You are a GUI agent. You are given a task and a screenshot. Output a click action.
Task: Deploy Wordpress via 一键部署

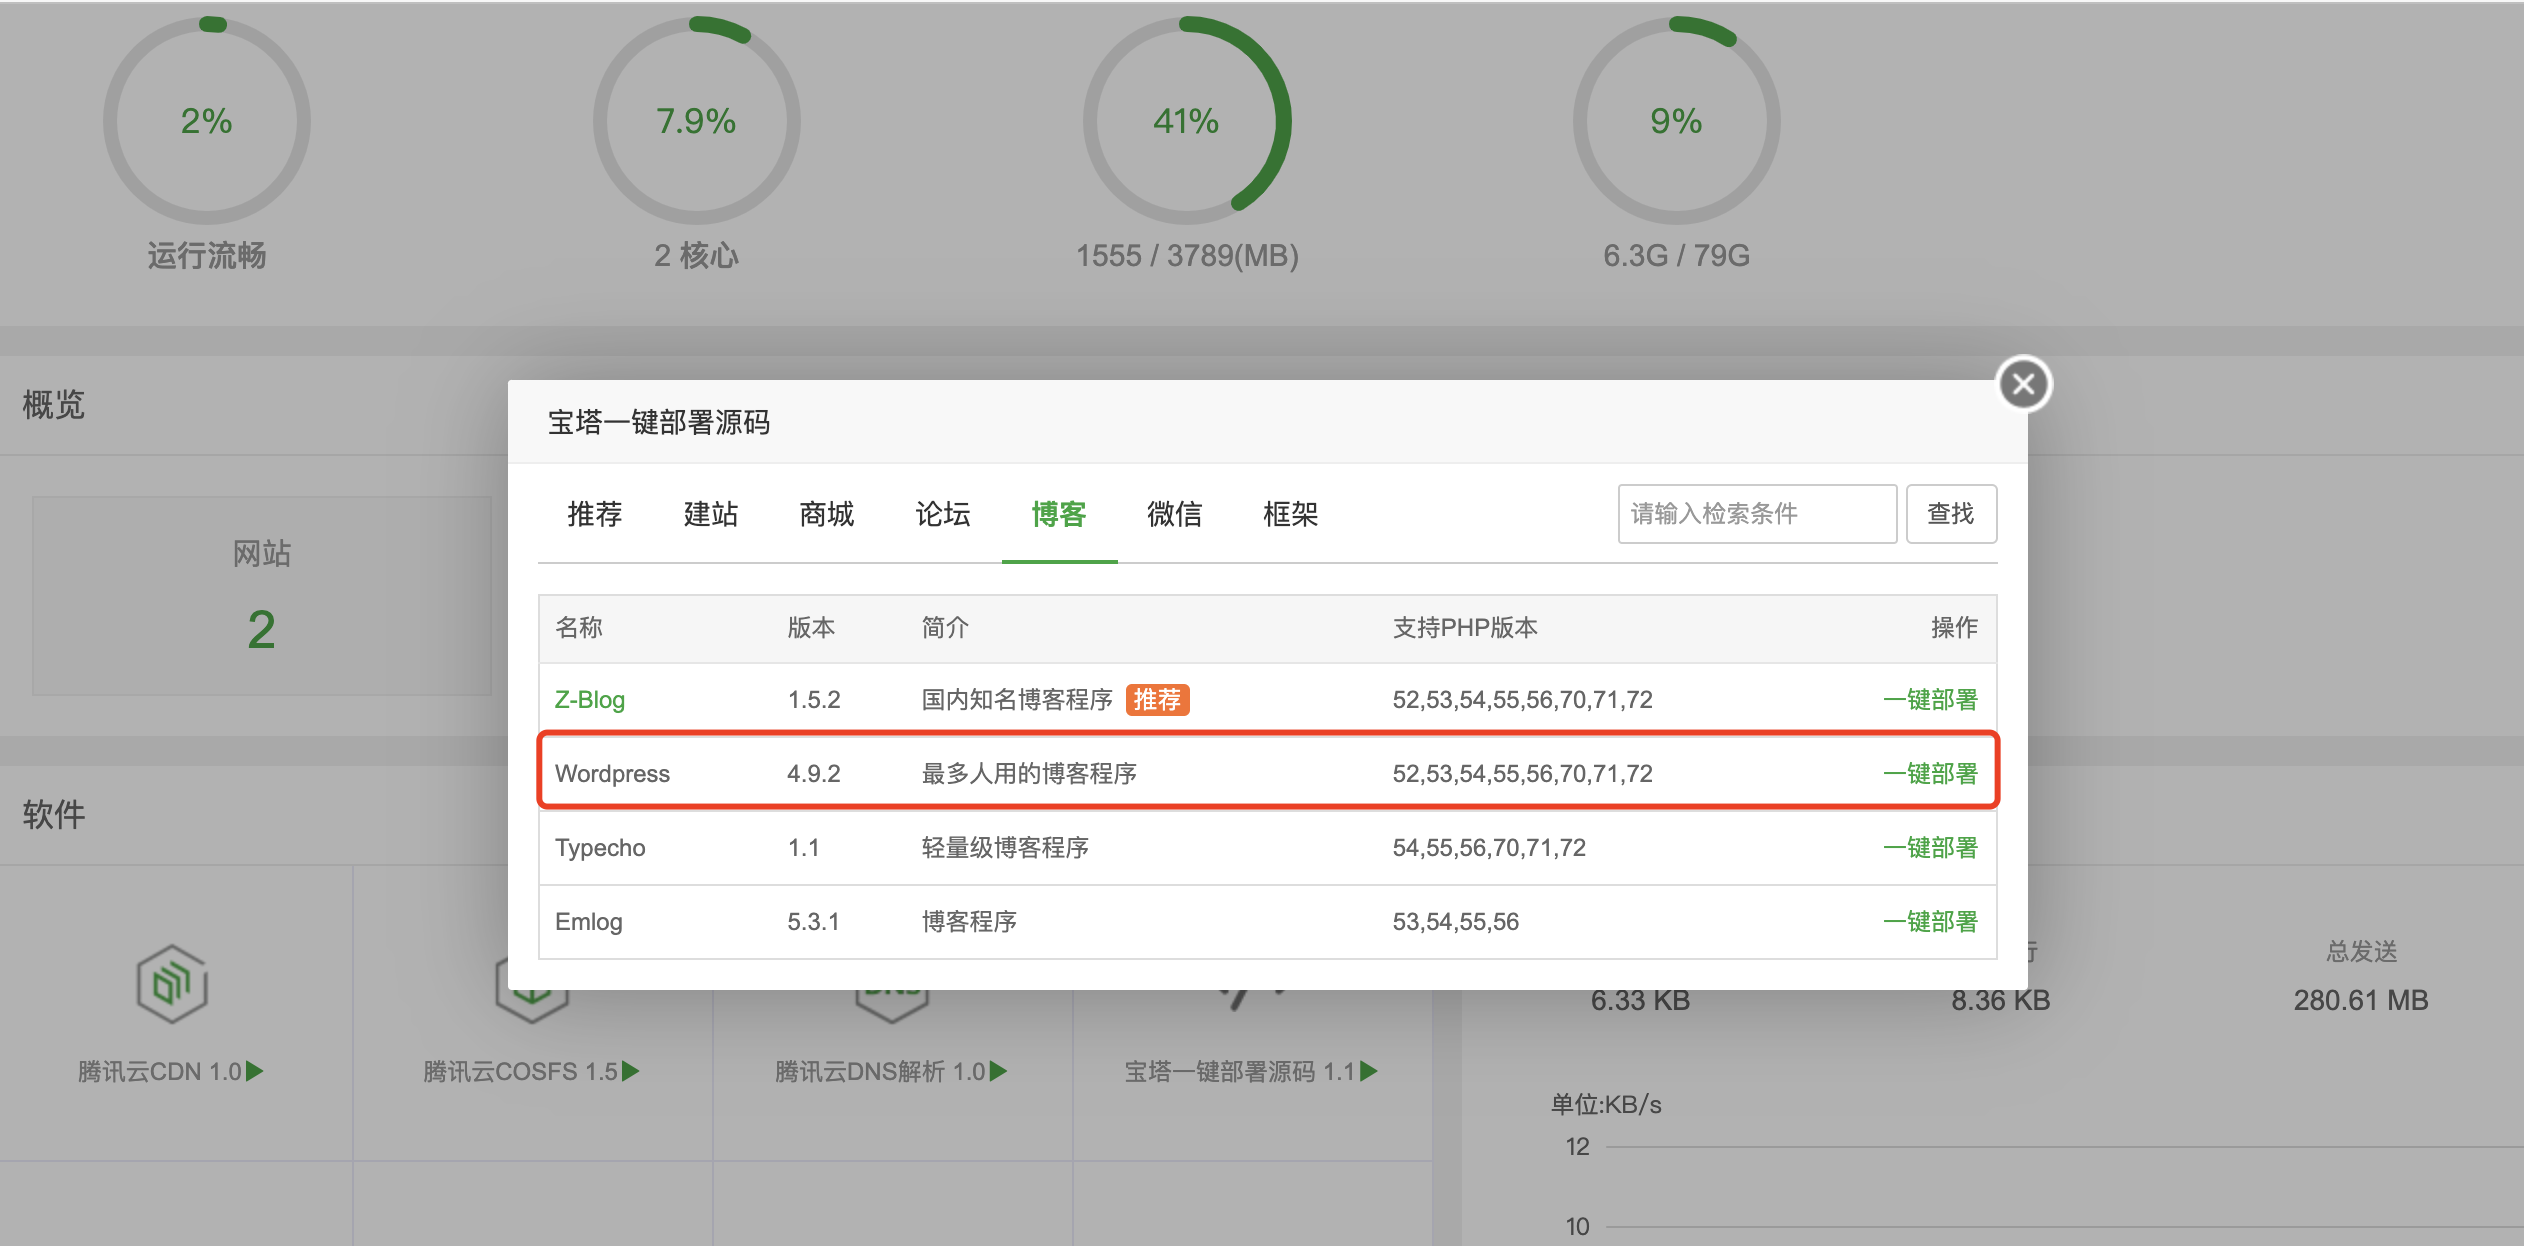click(x=1931, y=772)
